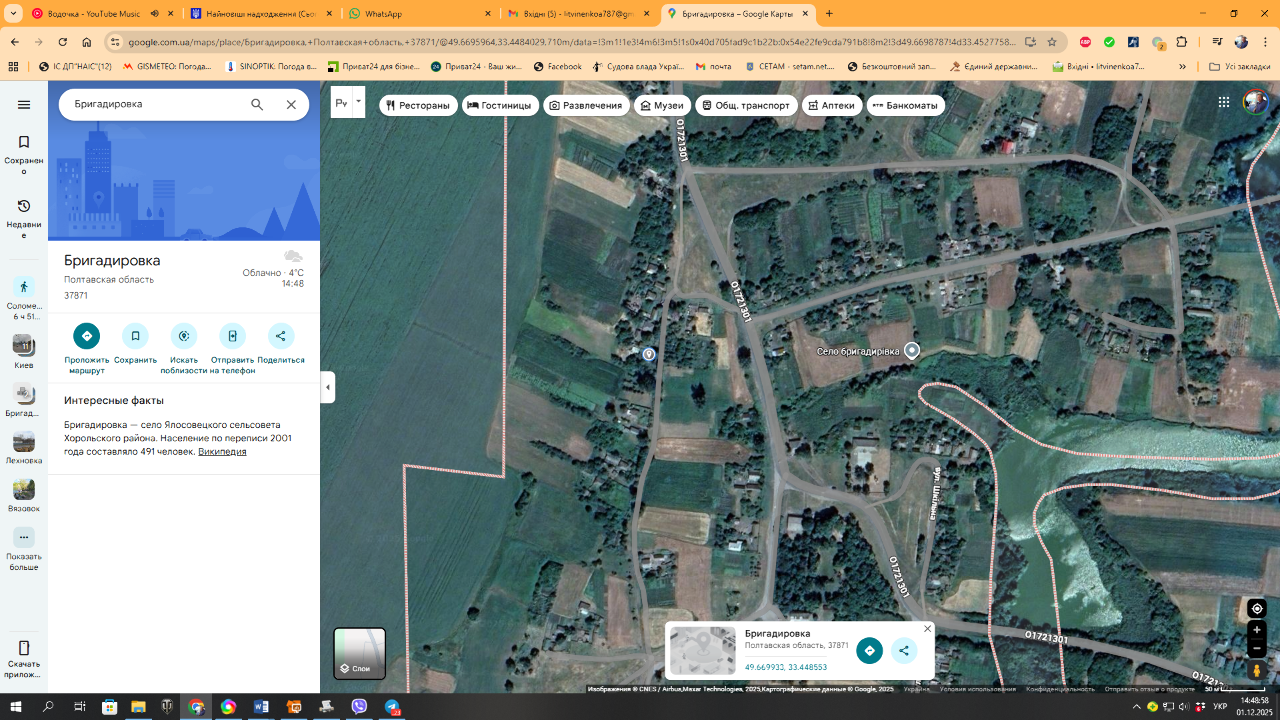Collapse the side panel with arrow
Screen dimensions: 1280x720
point(328,387)
